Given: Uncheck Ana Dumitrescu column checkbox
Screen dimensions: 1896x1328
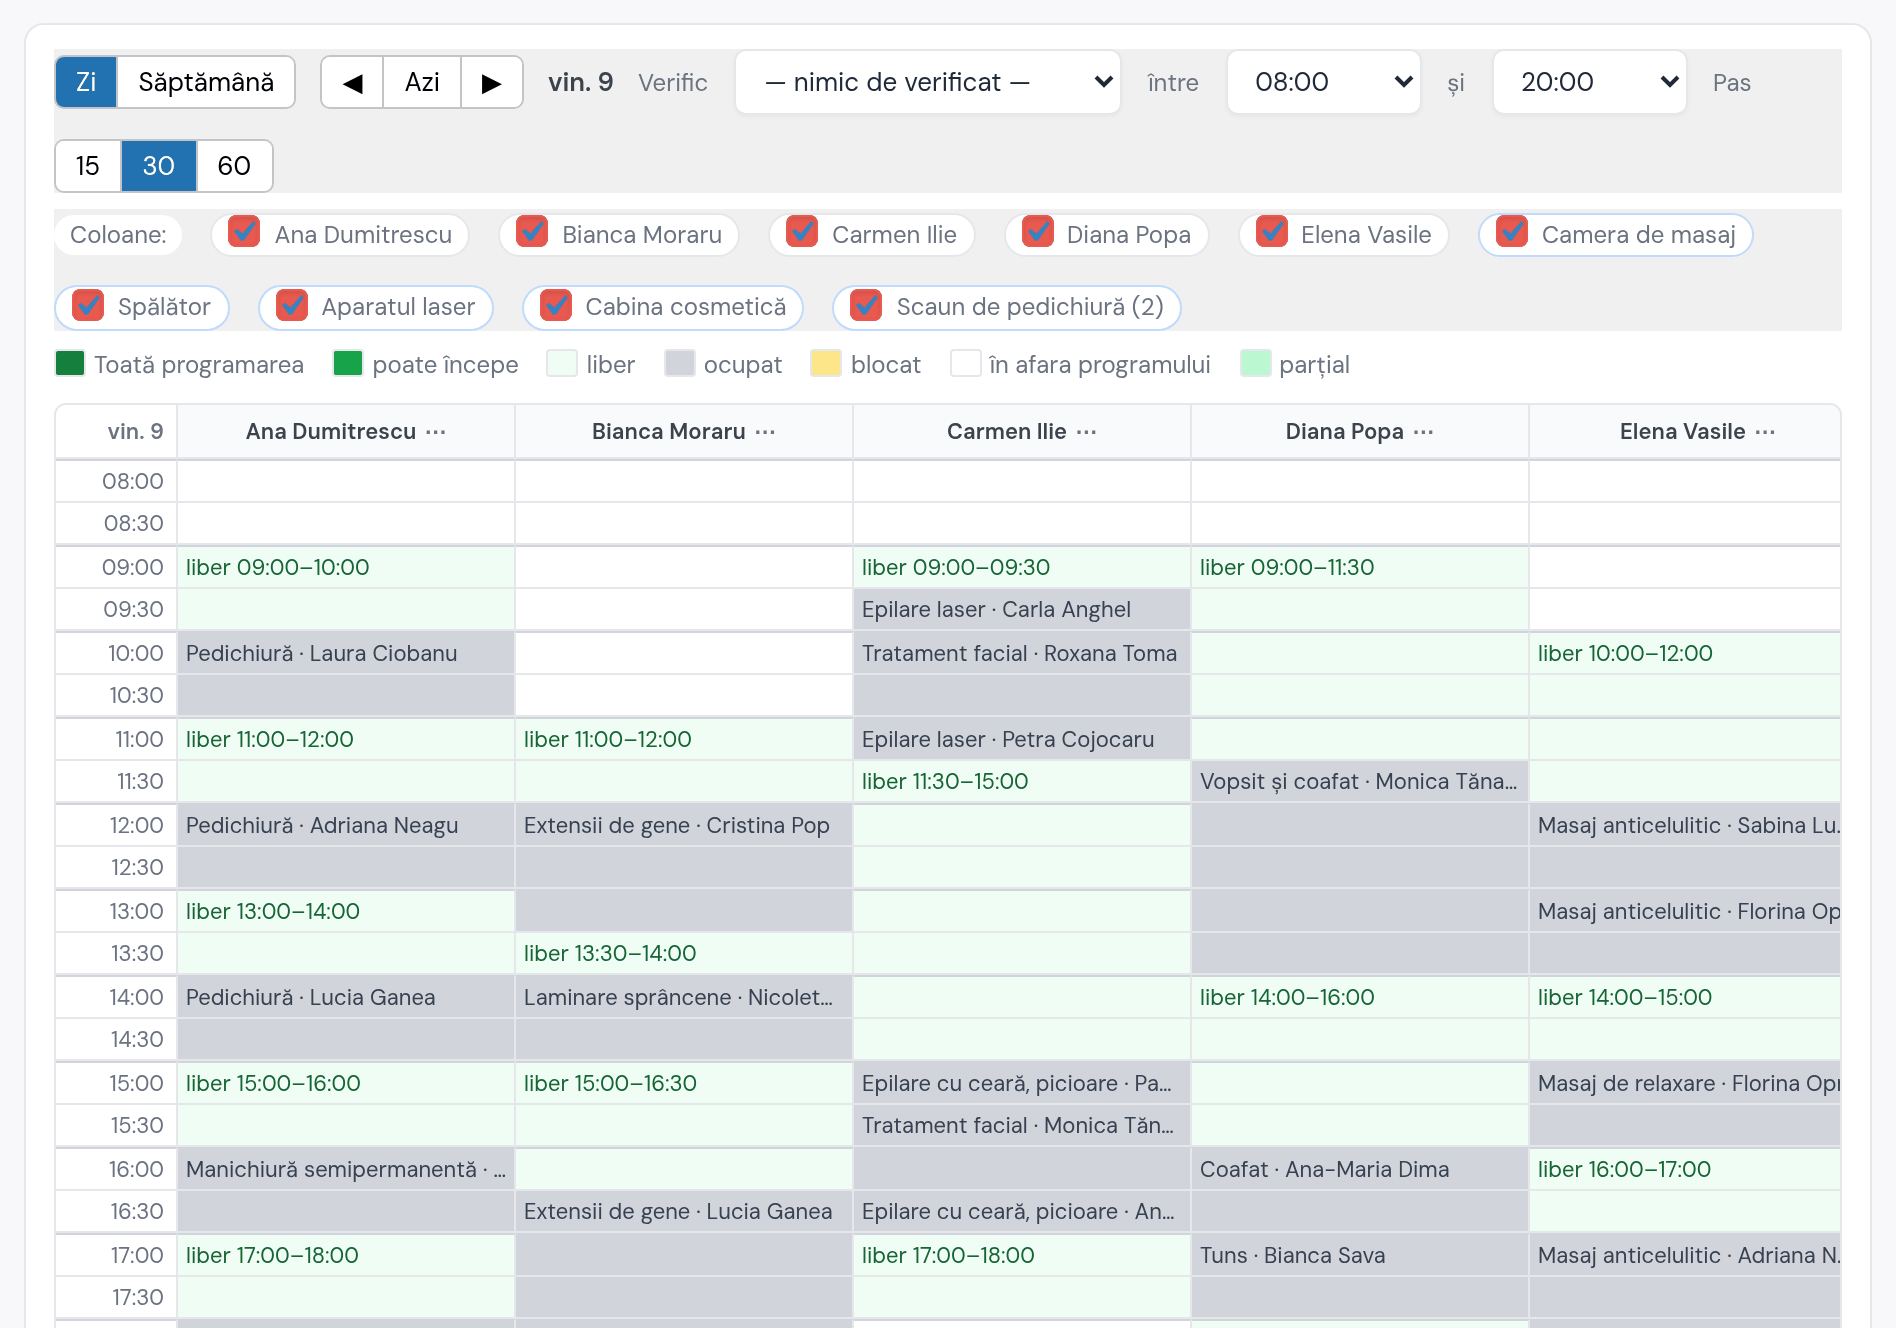Looking at the screenshot, I should click(x=244, y=232).
